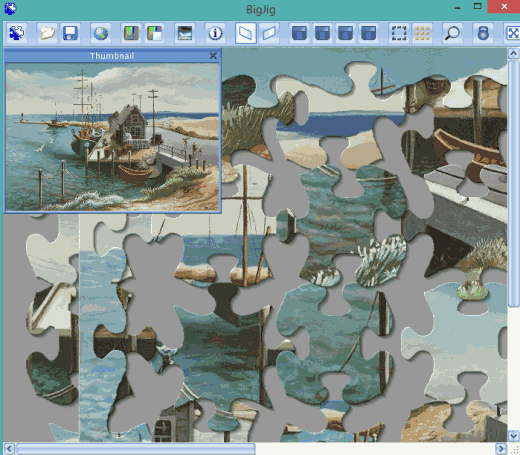Open the info button with letter i
Viewport: 520px width, 455px height.
coord(215,33)
